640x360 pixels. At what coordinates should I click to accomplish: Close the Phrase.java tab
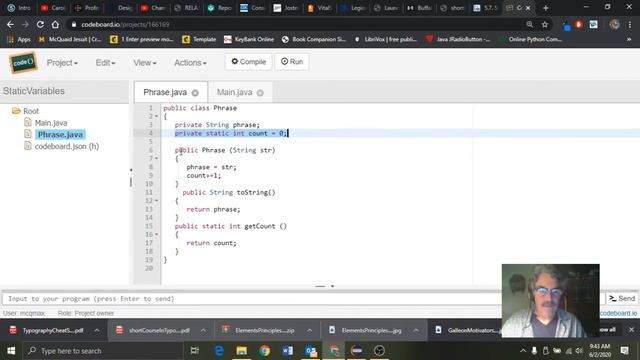click(195, 93)
